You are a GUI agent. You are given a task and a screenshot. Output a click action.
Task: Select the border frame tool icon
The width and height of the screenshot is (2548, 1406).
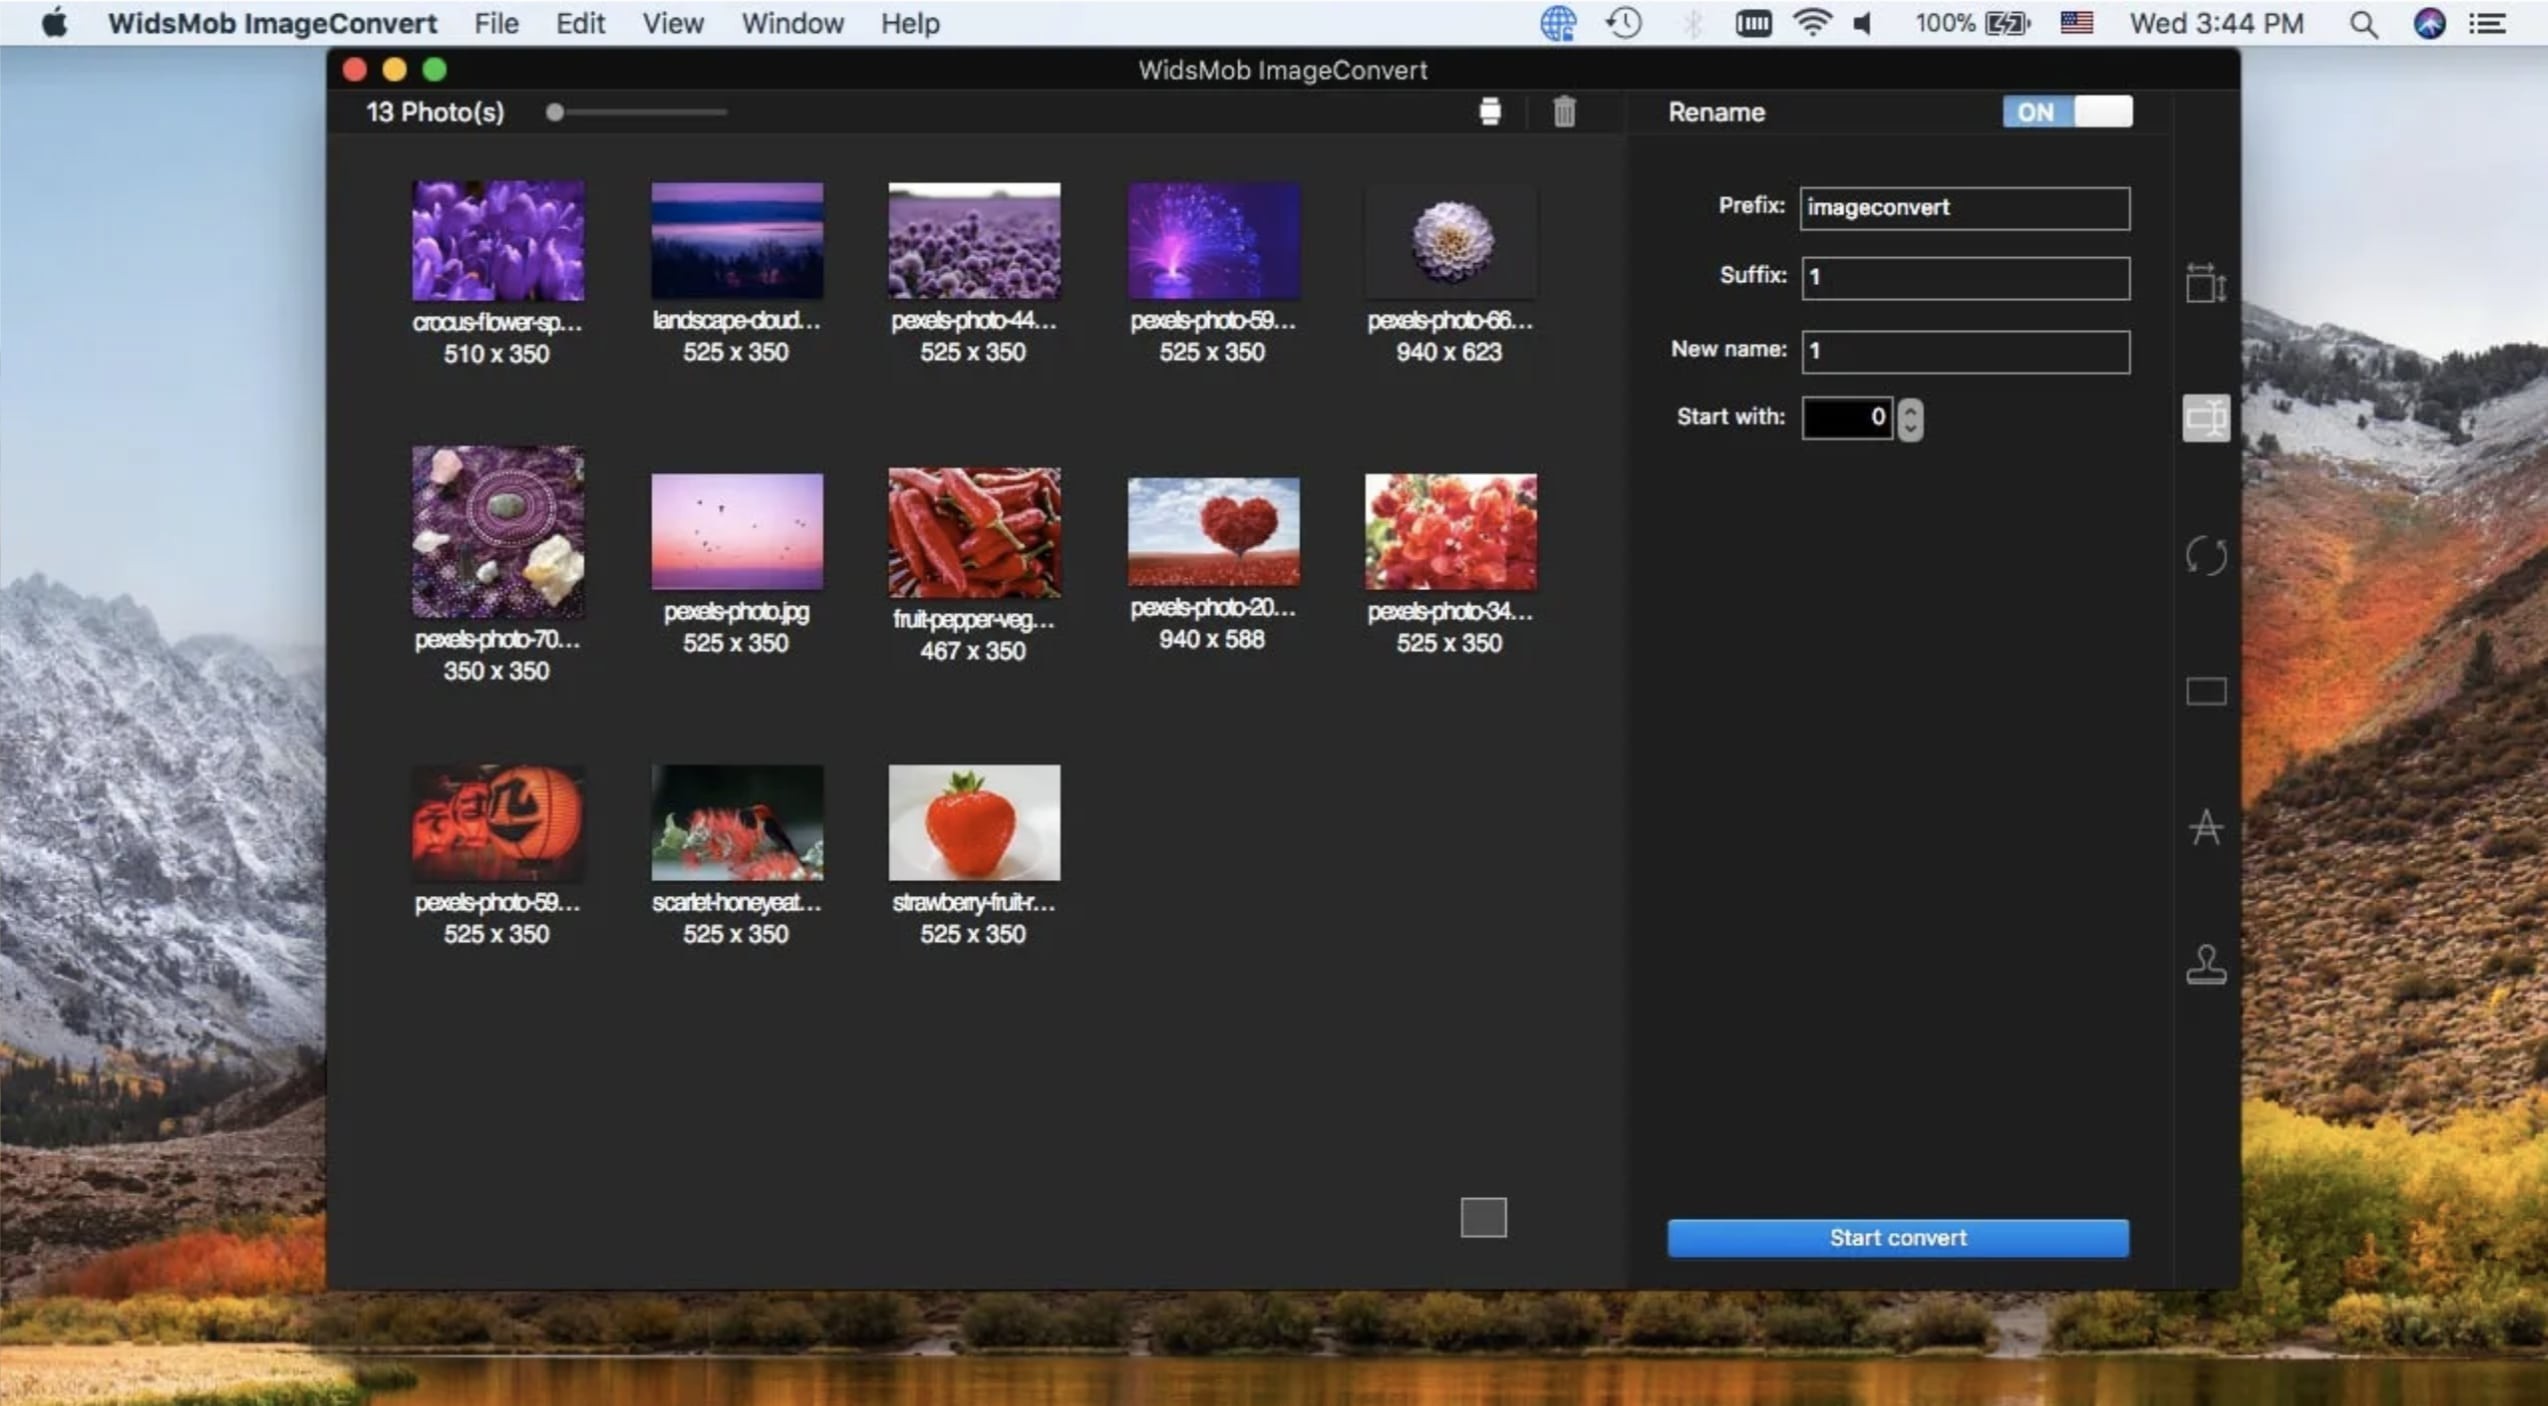pos(2205,691)
